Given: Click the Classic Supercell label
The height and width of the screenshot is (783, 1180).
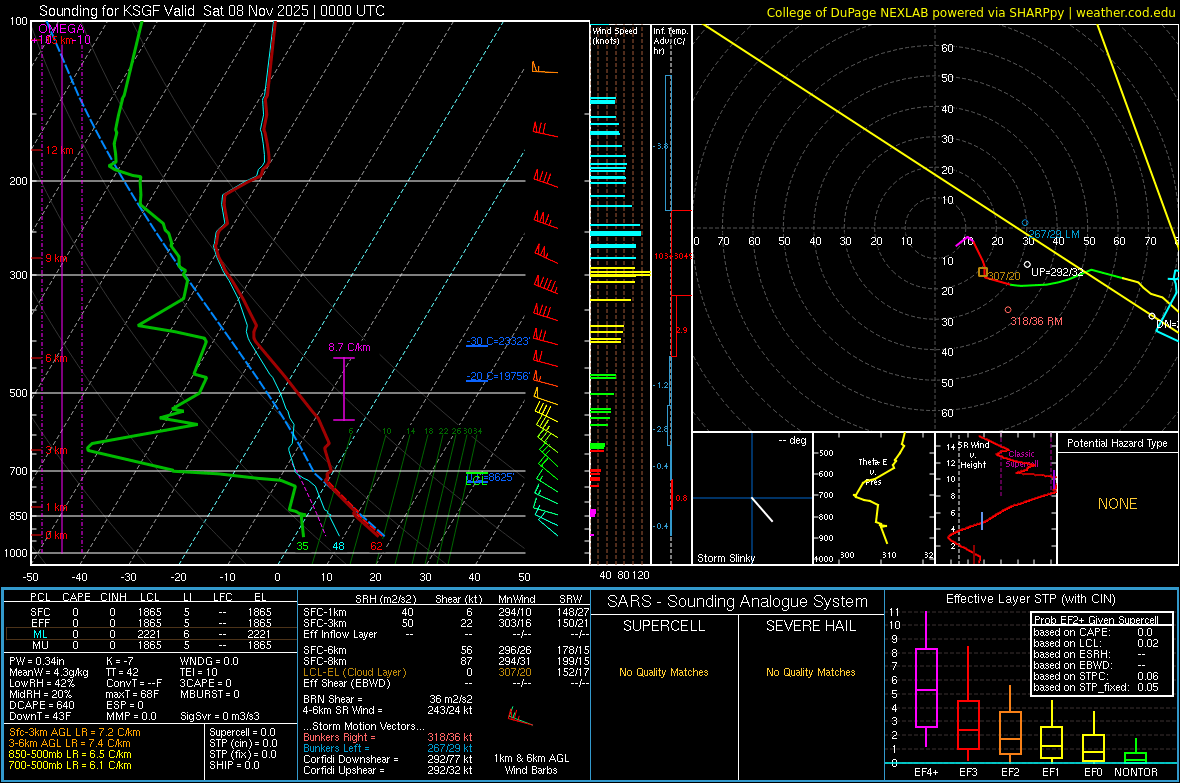Looking at the screenshot, I should [1022, 459].
